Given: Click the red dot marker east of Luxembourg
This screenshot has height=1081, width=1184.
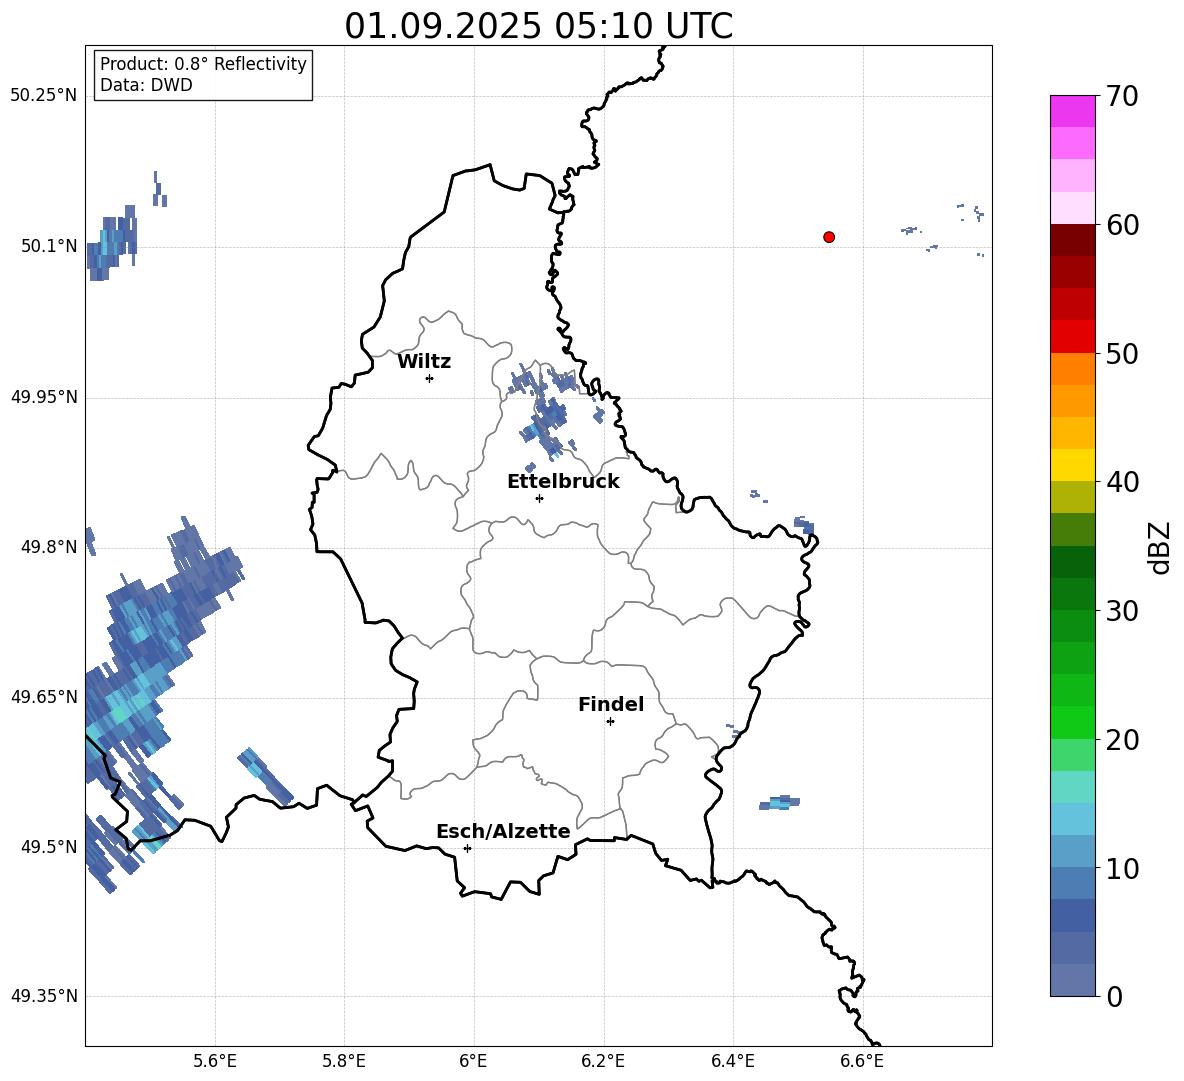Looking at the screenshot, I should [x=829, y=237].
